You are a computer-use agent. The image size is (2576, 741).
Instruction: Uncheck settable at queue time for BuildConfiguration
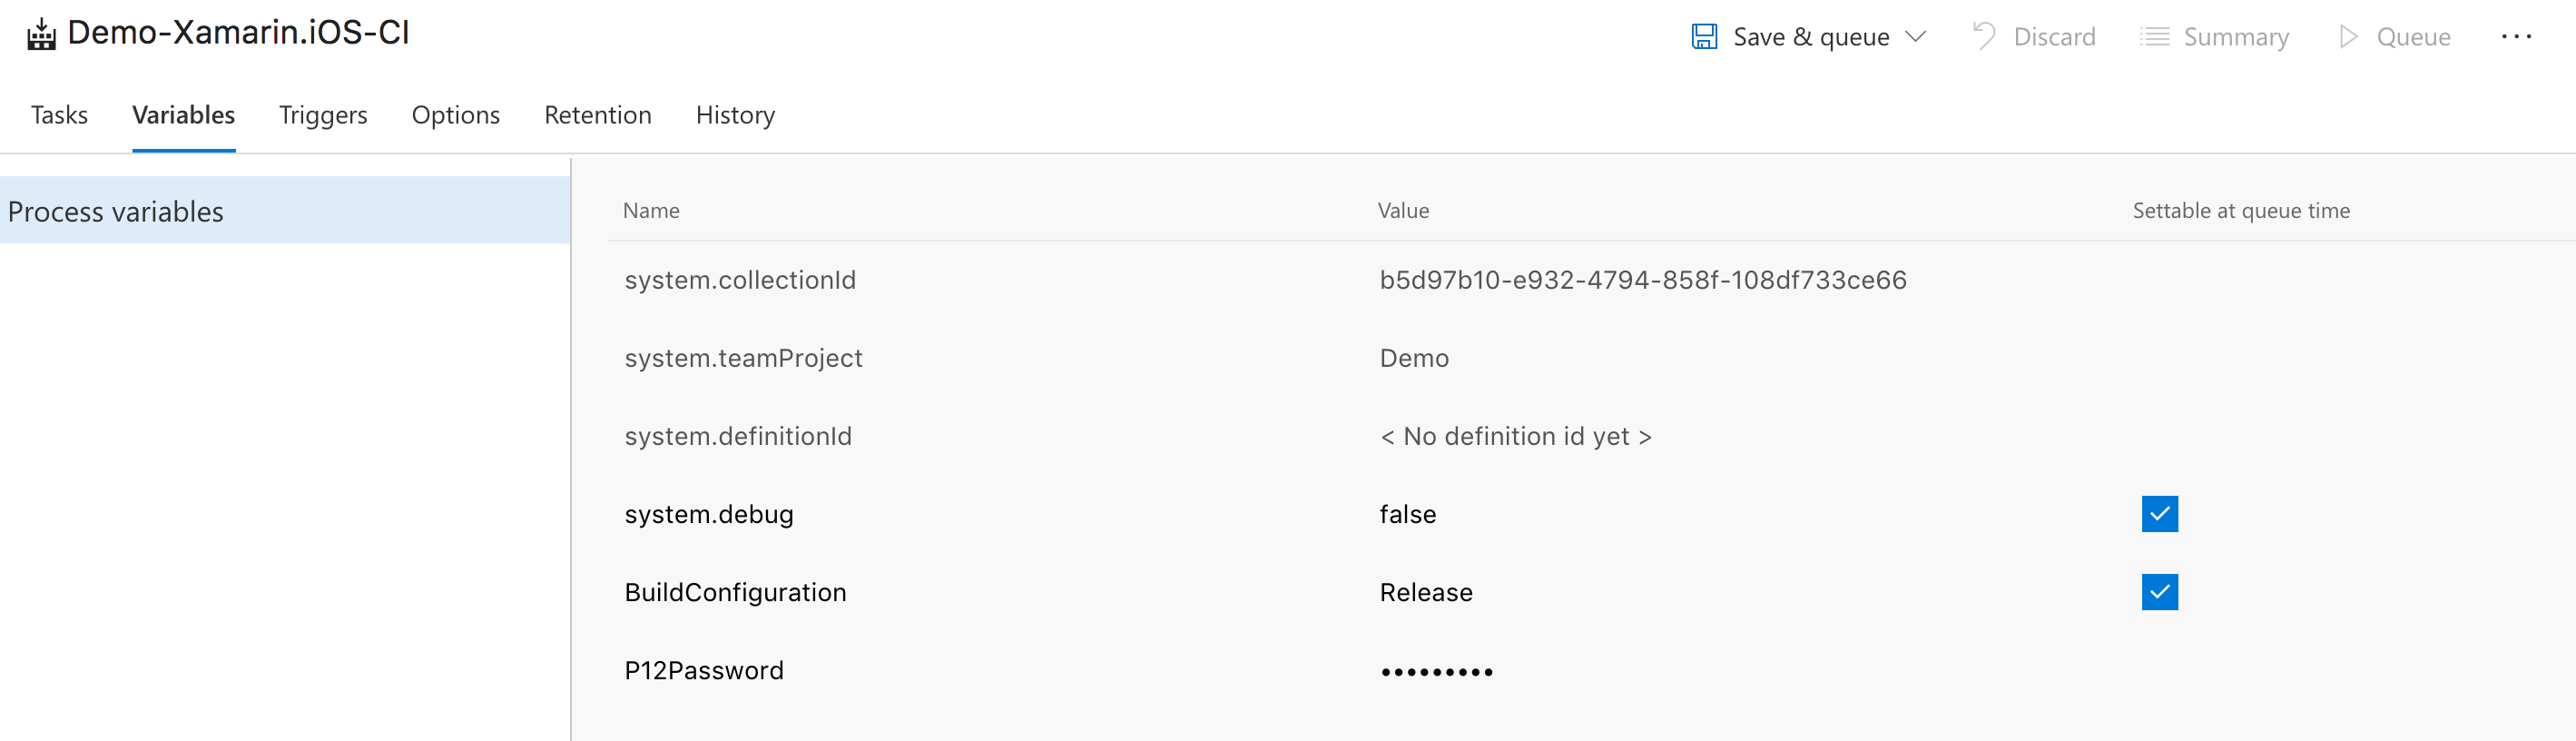(2160, 592)
